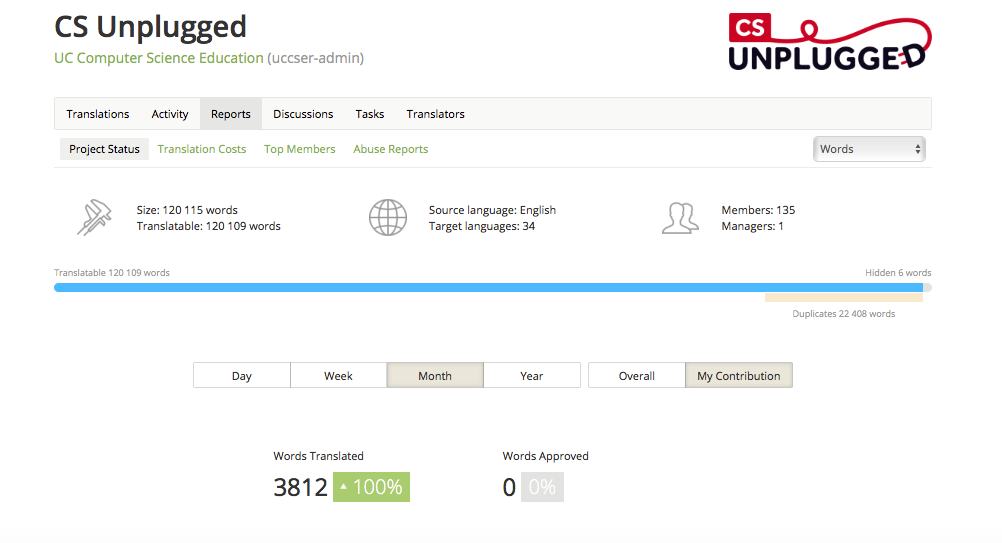Open the Tasks tab
1002x543 pixels.
[x=370, y=114]
